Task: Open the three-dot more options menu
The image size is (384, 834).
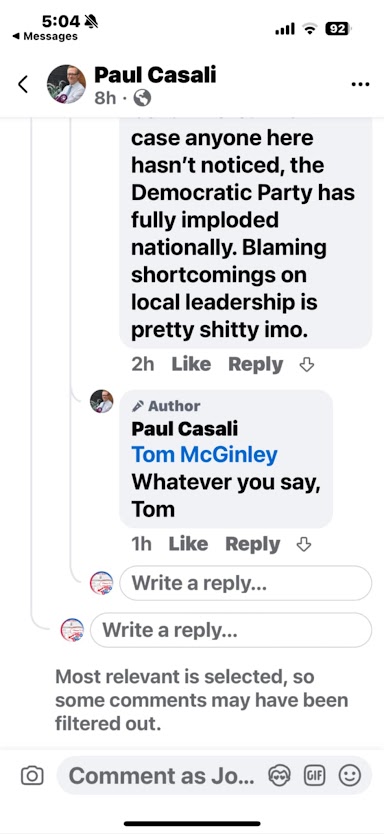Action: (361, 85)
